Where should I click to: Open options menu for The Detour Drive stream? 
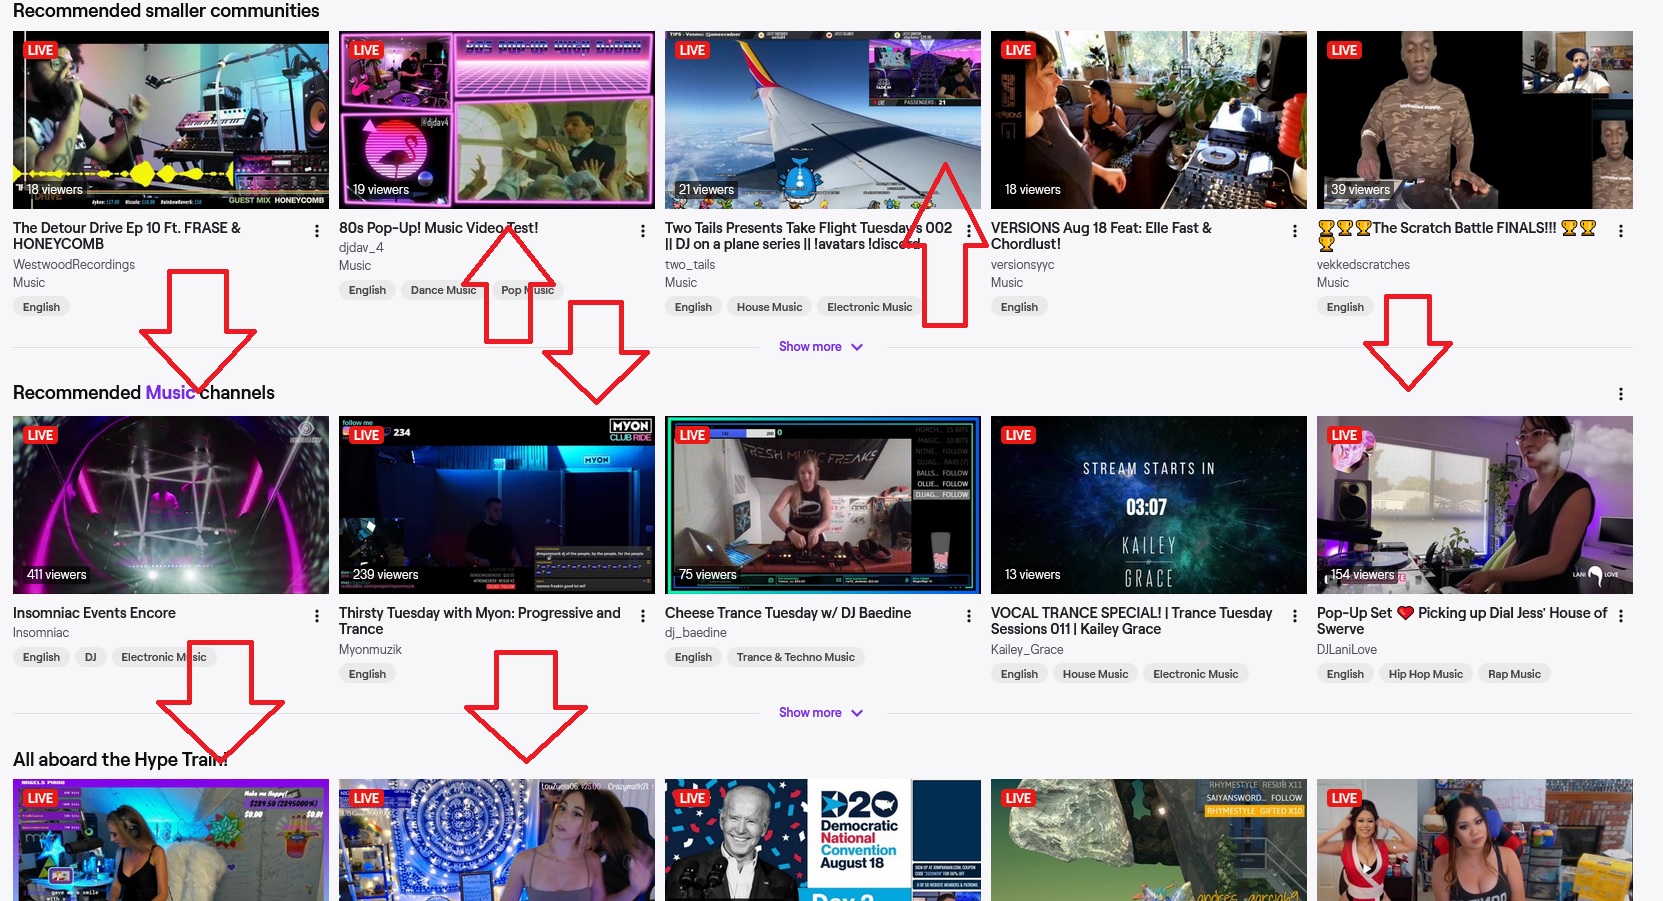(x=317, y=231)
